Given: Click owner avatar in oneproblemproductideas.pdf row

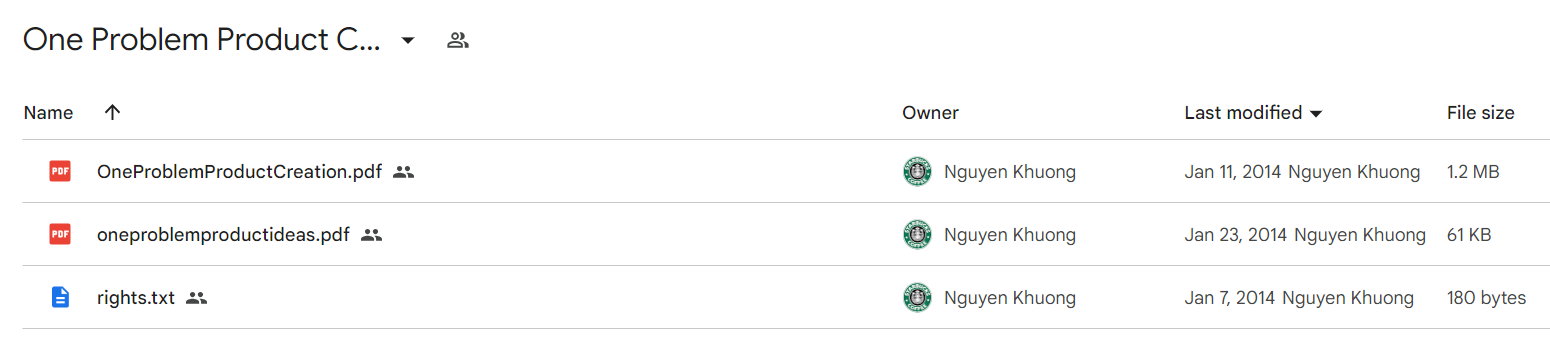Looking at the screenshot, I should pyautogui.click(x=917, y=235).
